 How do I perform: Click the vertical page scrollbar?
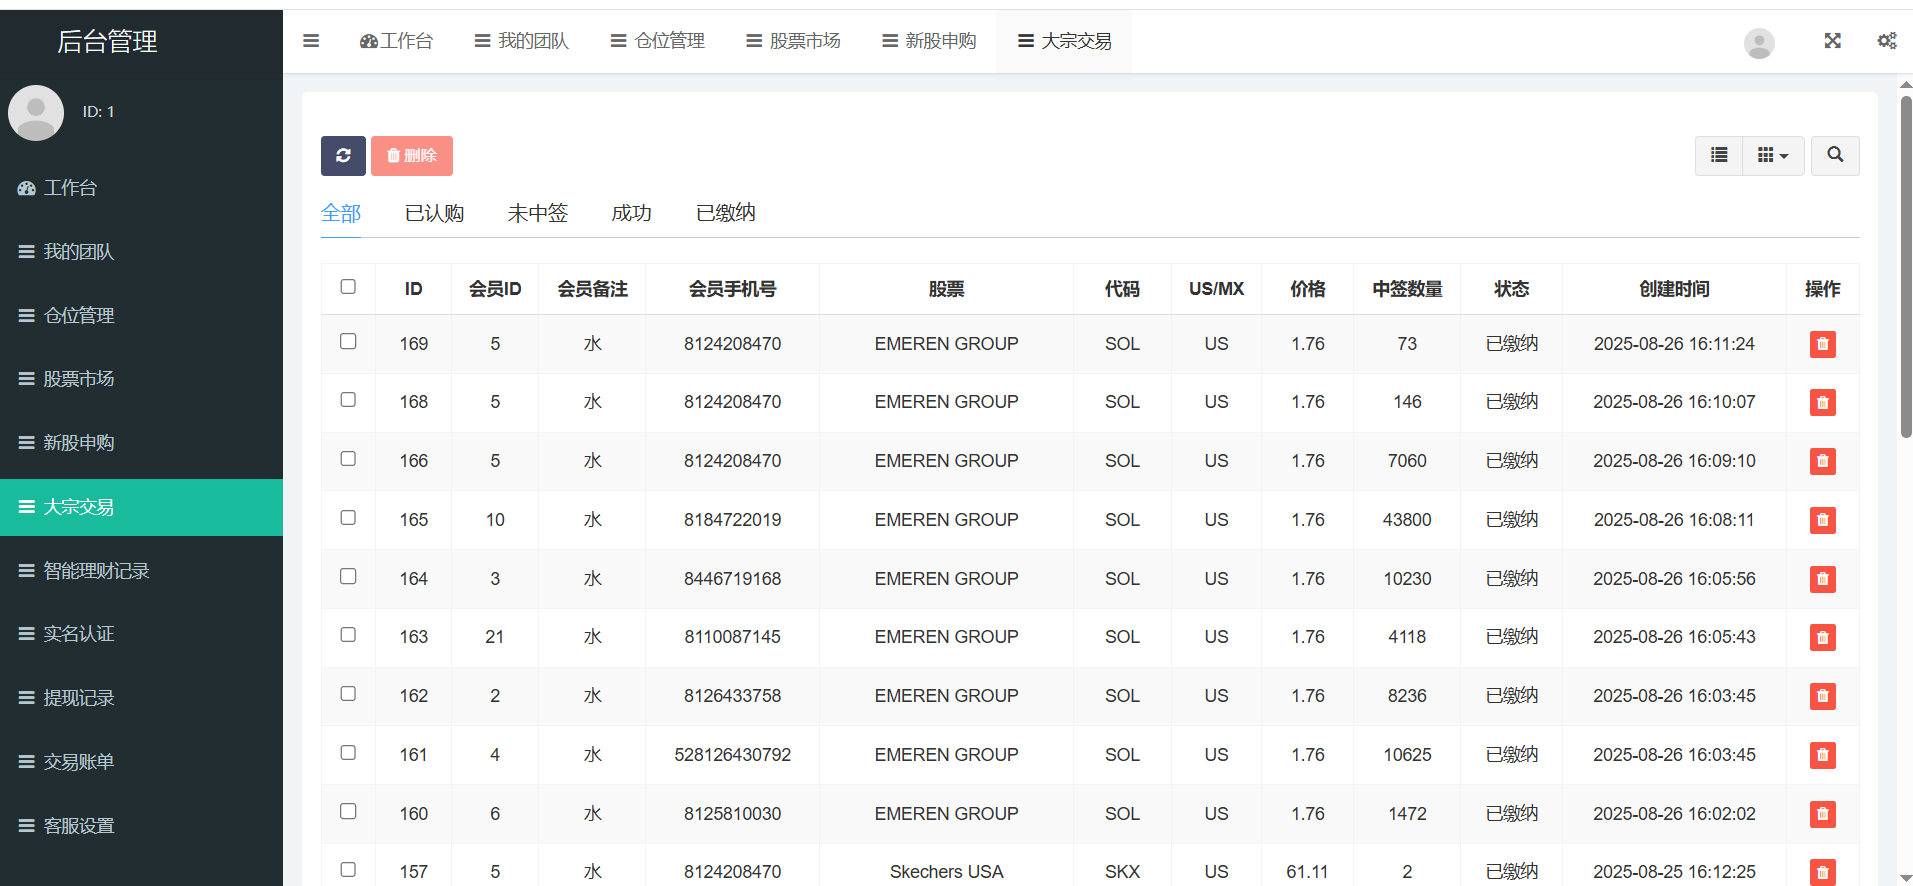(x=1905, y=267)
